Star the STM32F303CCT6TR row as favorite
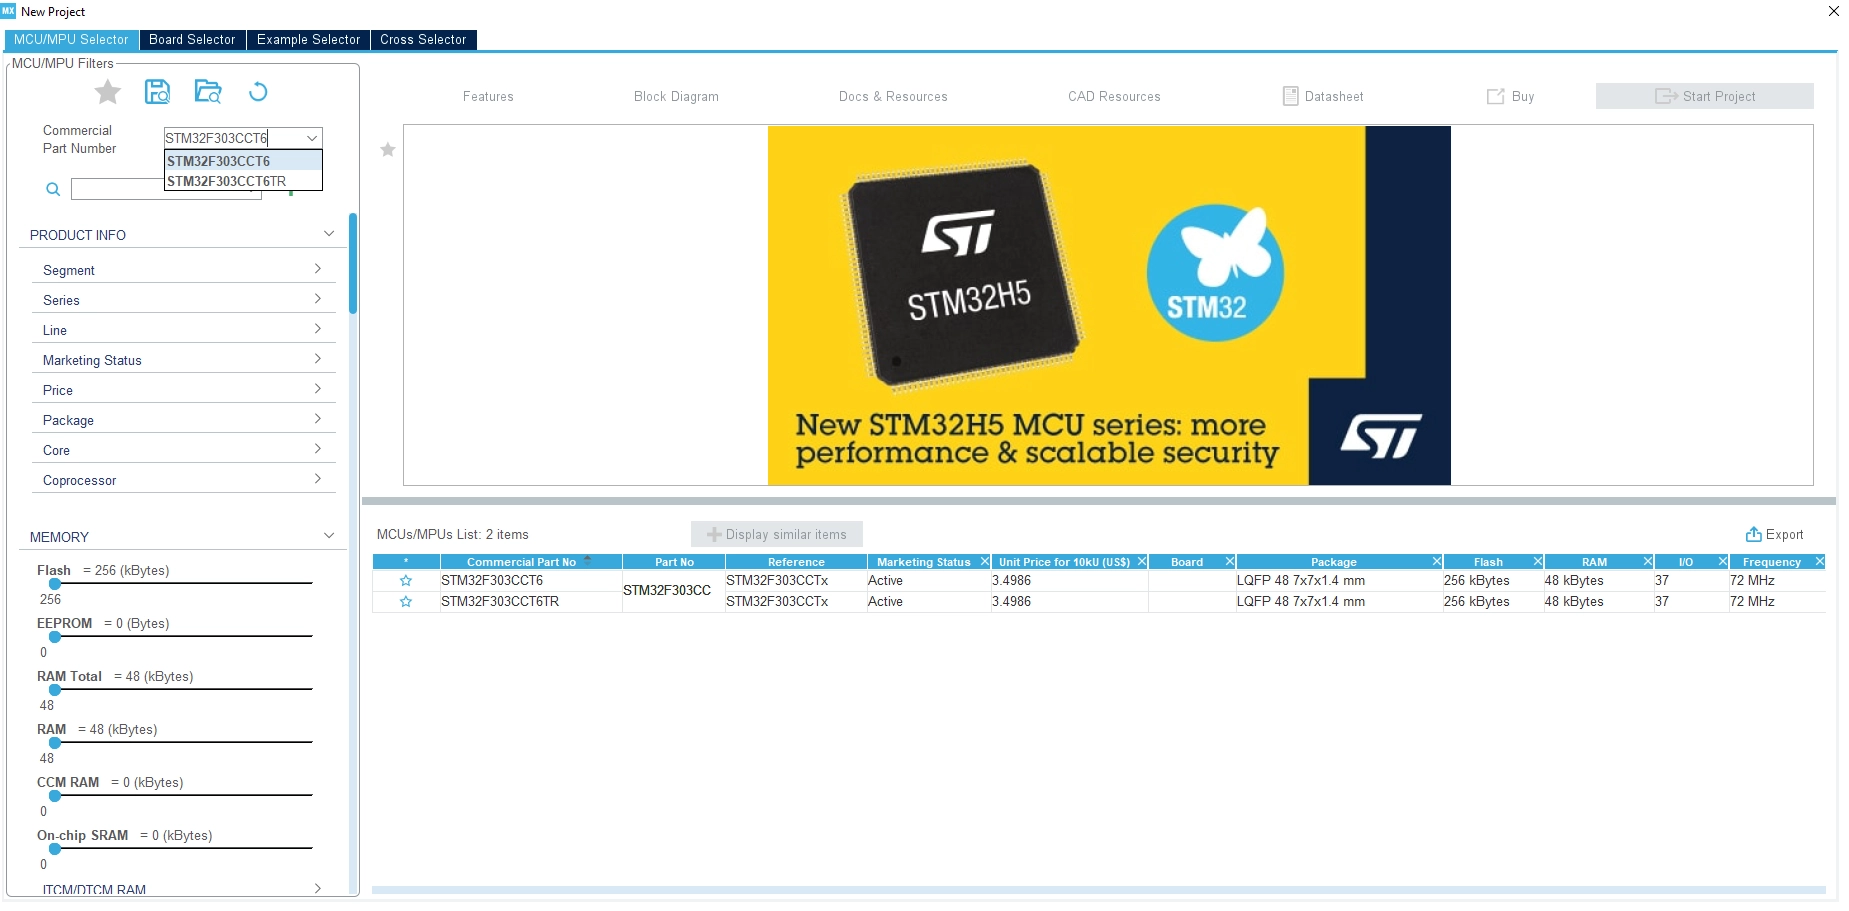 pos(406,602)
